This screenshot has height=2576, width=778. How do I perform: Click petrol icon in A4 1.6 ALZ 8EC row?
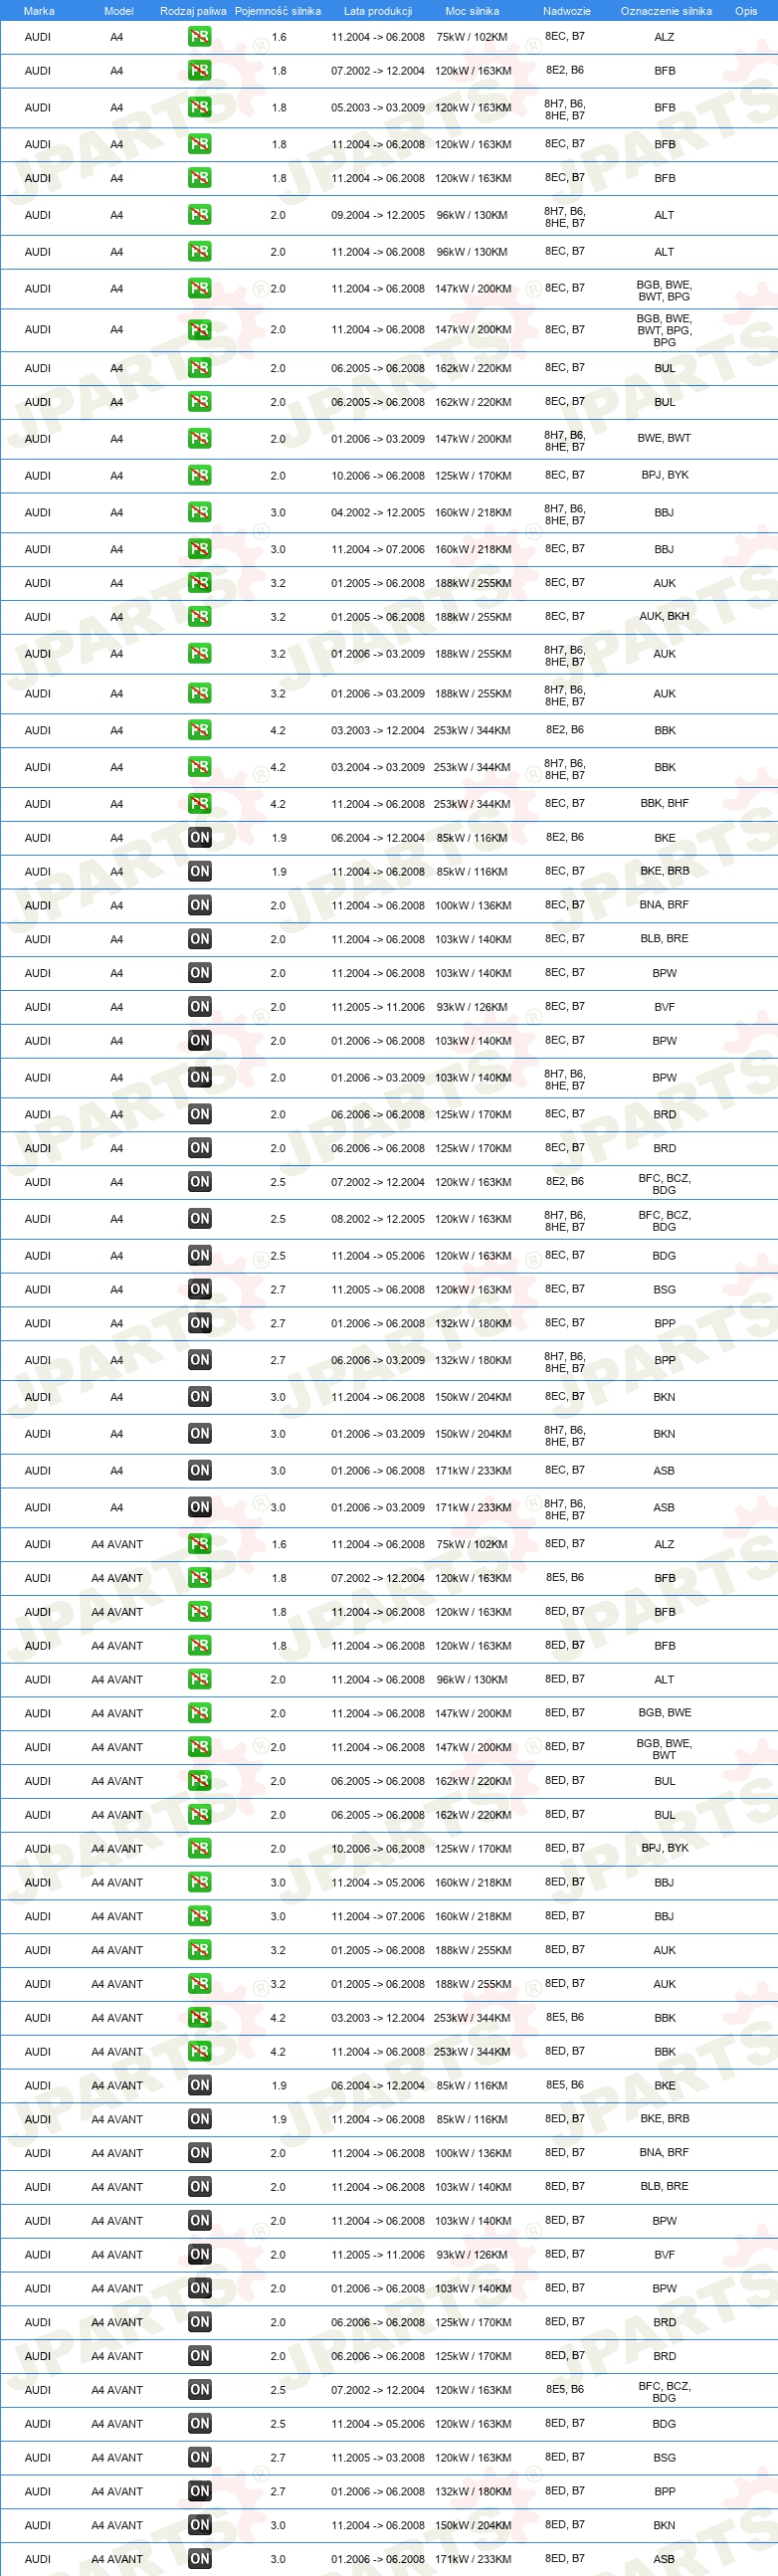coord(200,37)
